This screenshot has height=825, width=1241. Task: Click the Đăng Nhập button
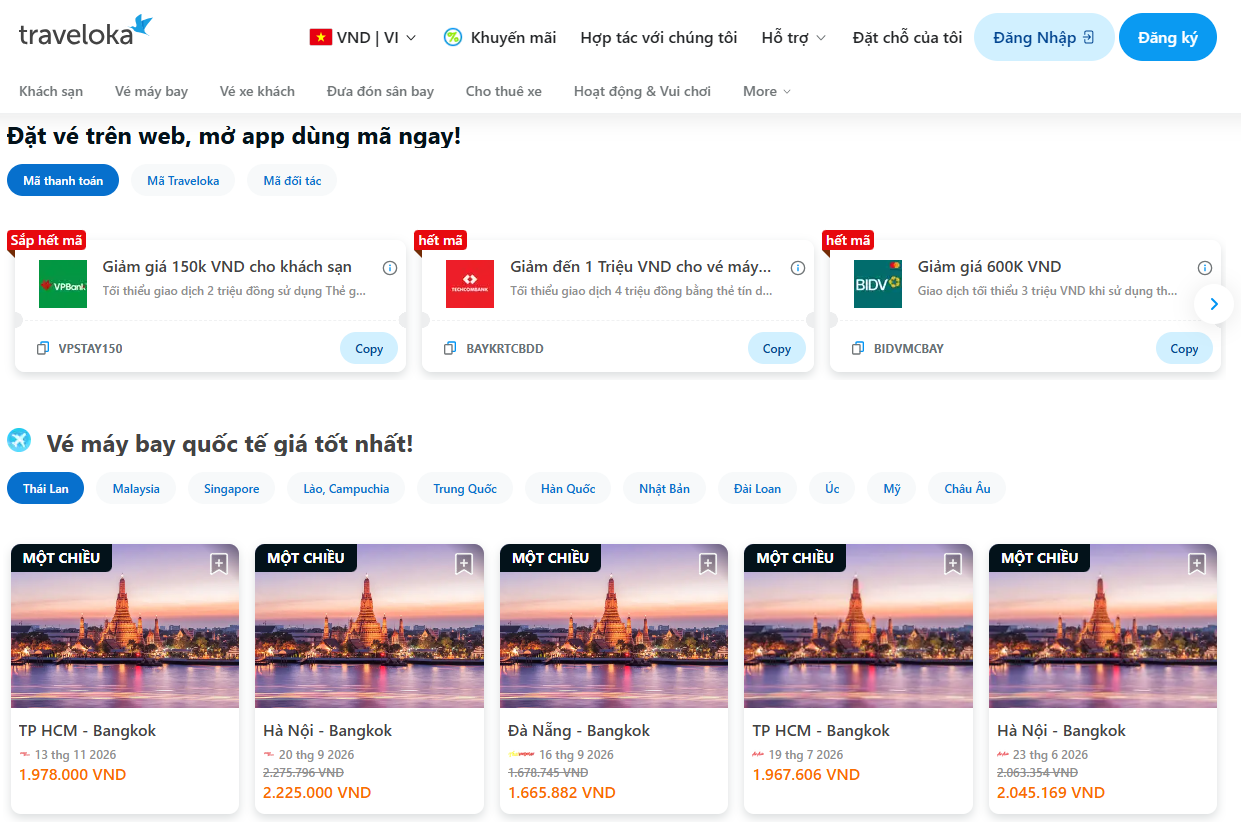click(1044, 37)
